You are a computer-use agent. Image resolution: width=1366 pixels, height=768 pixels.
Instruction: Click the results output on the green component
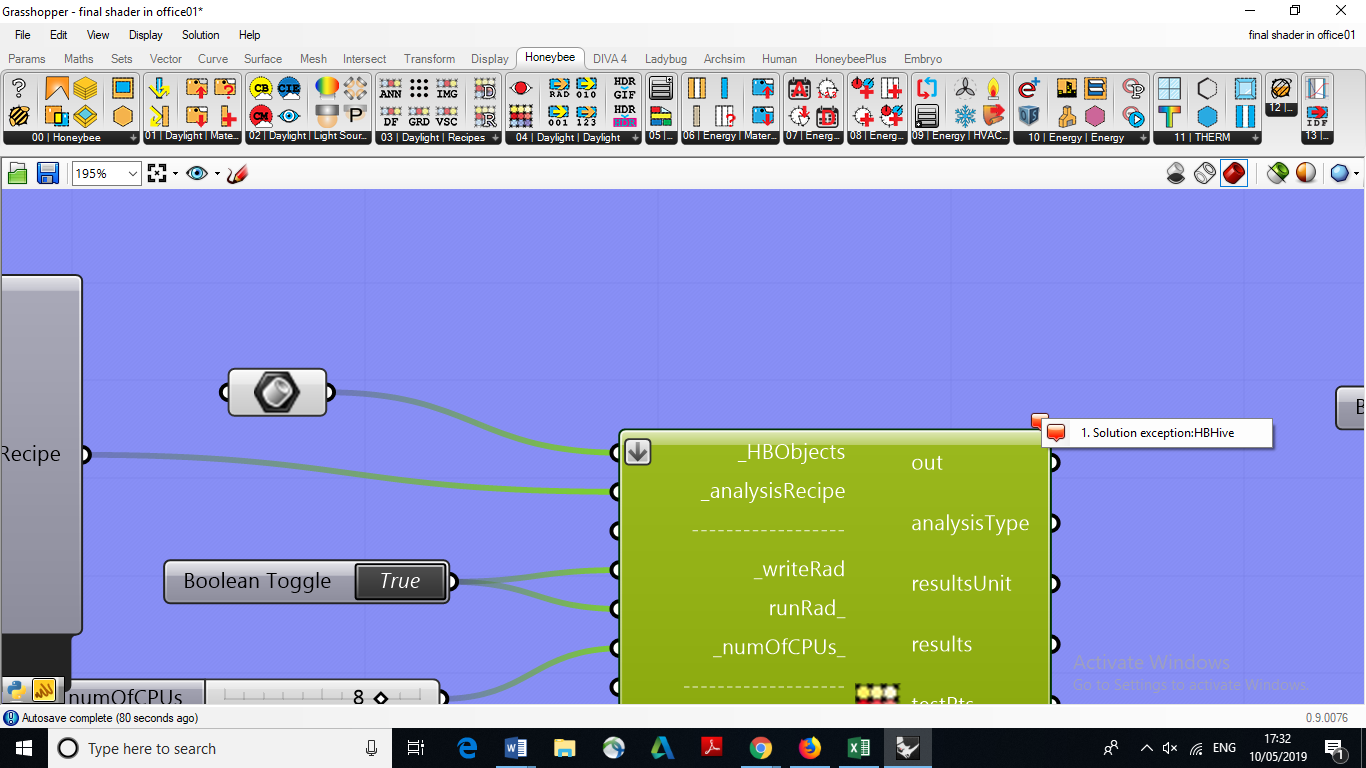[x=942, y=644]
